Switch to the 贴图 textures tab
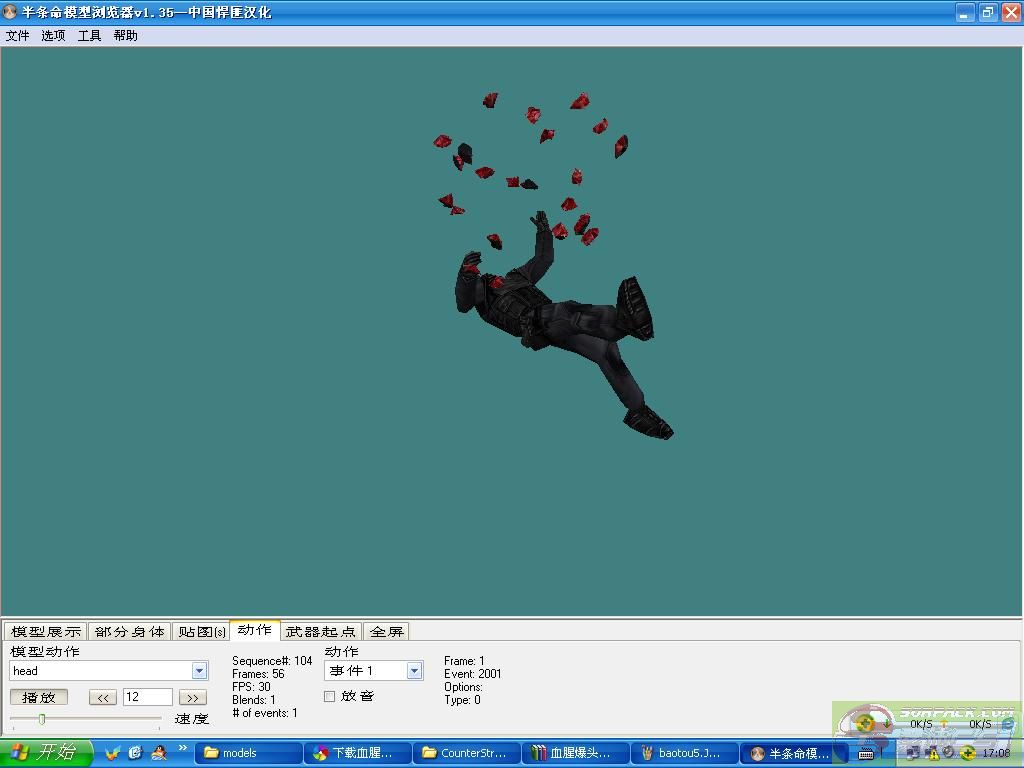This screenshot has height=768, width=1024. 201,632
